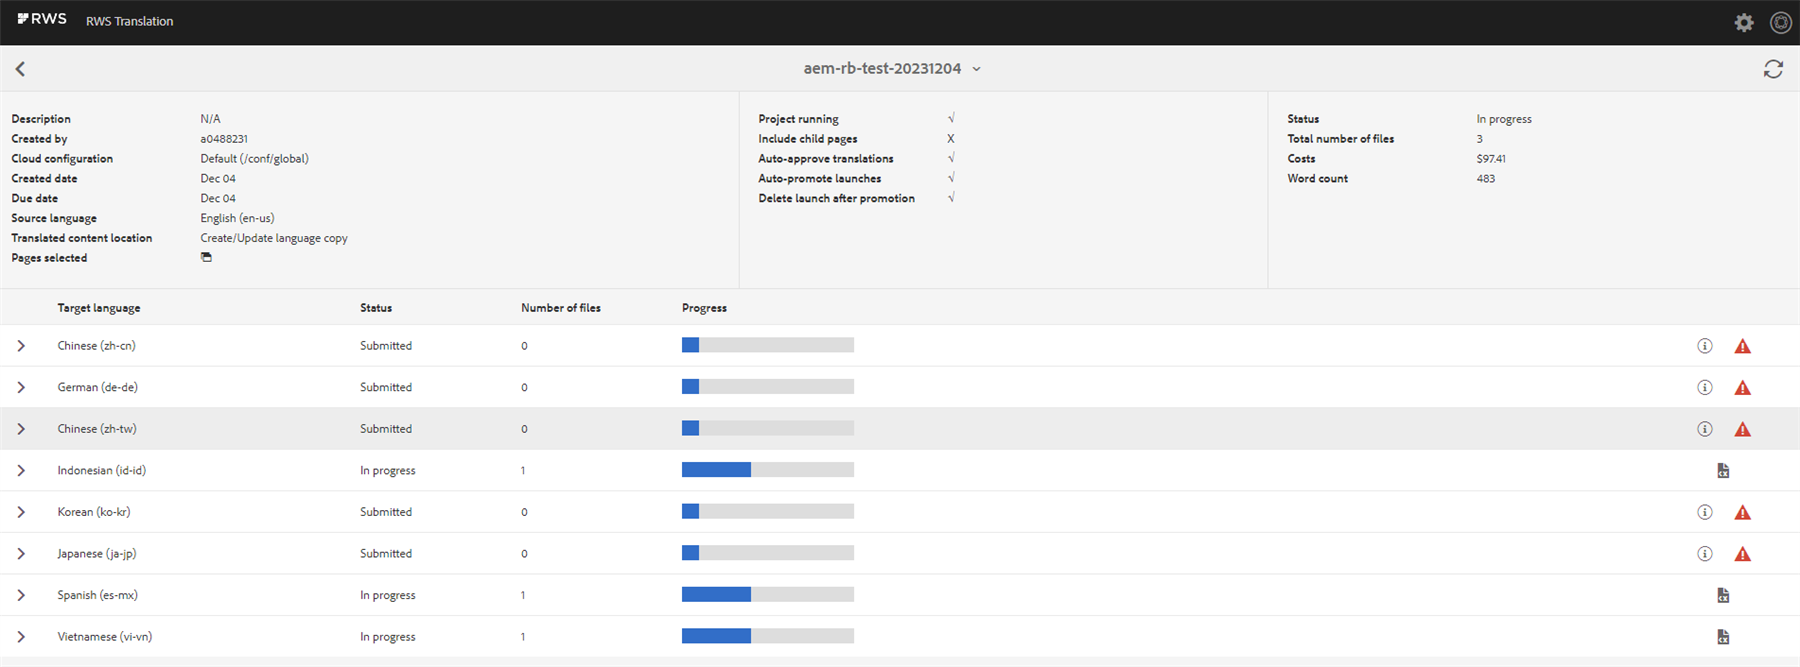Screen dimensions: 1800x667
Task: Refresh the project view
Action: [x=1773, y=69]
